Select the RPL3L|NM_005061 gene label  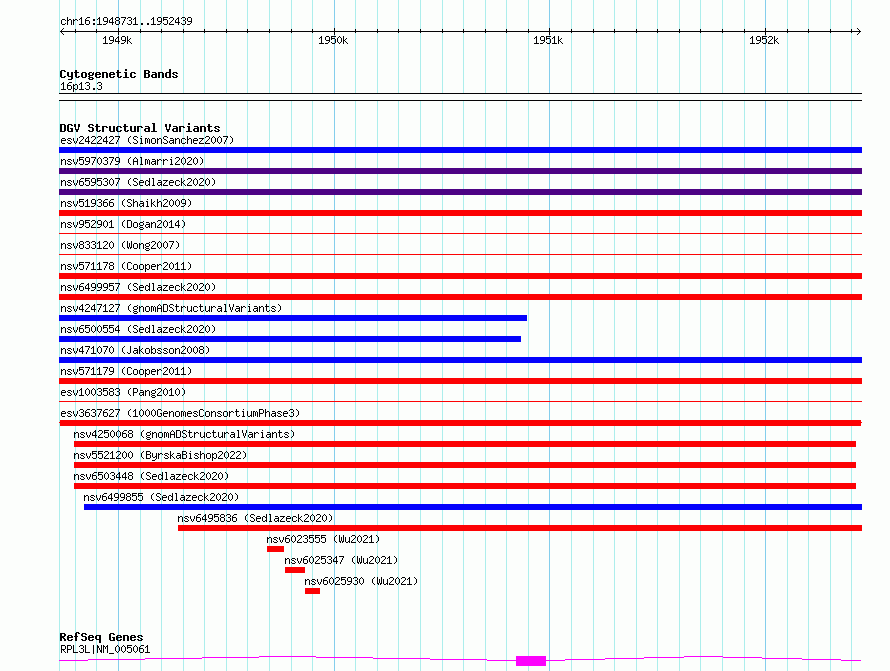(x=105, y=649)
